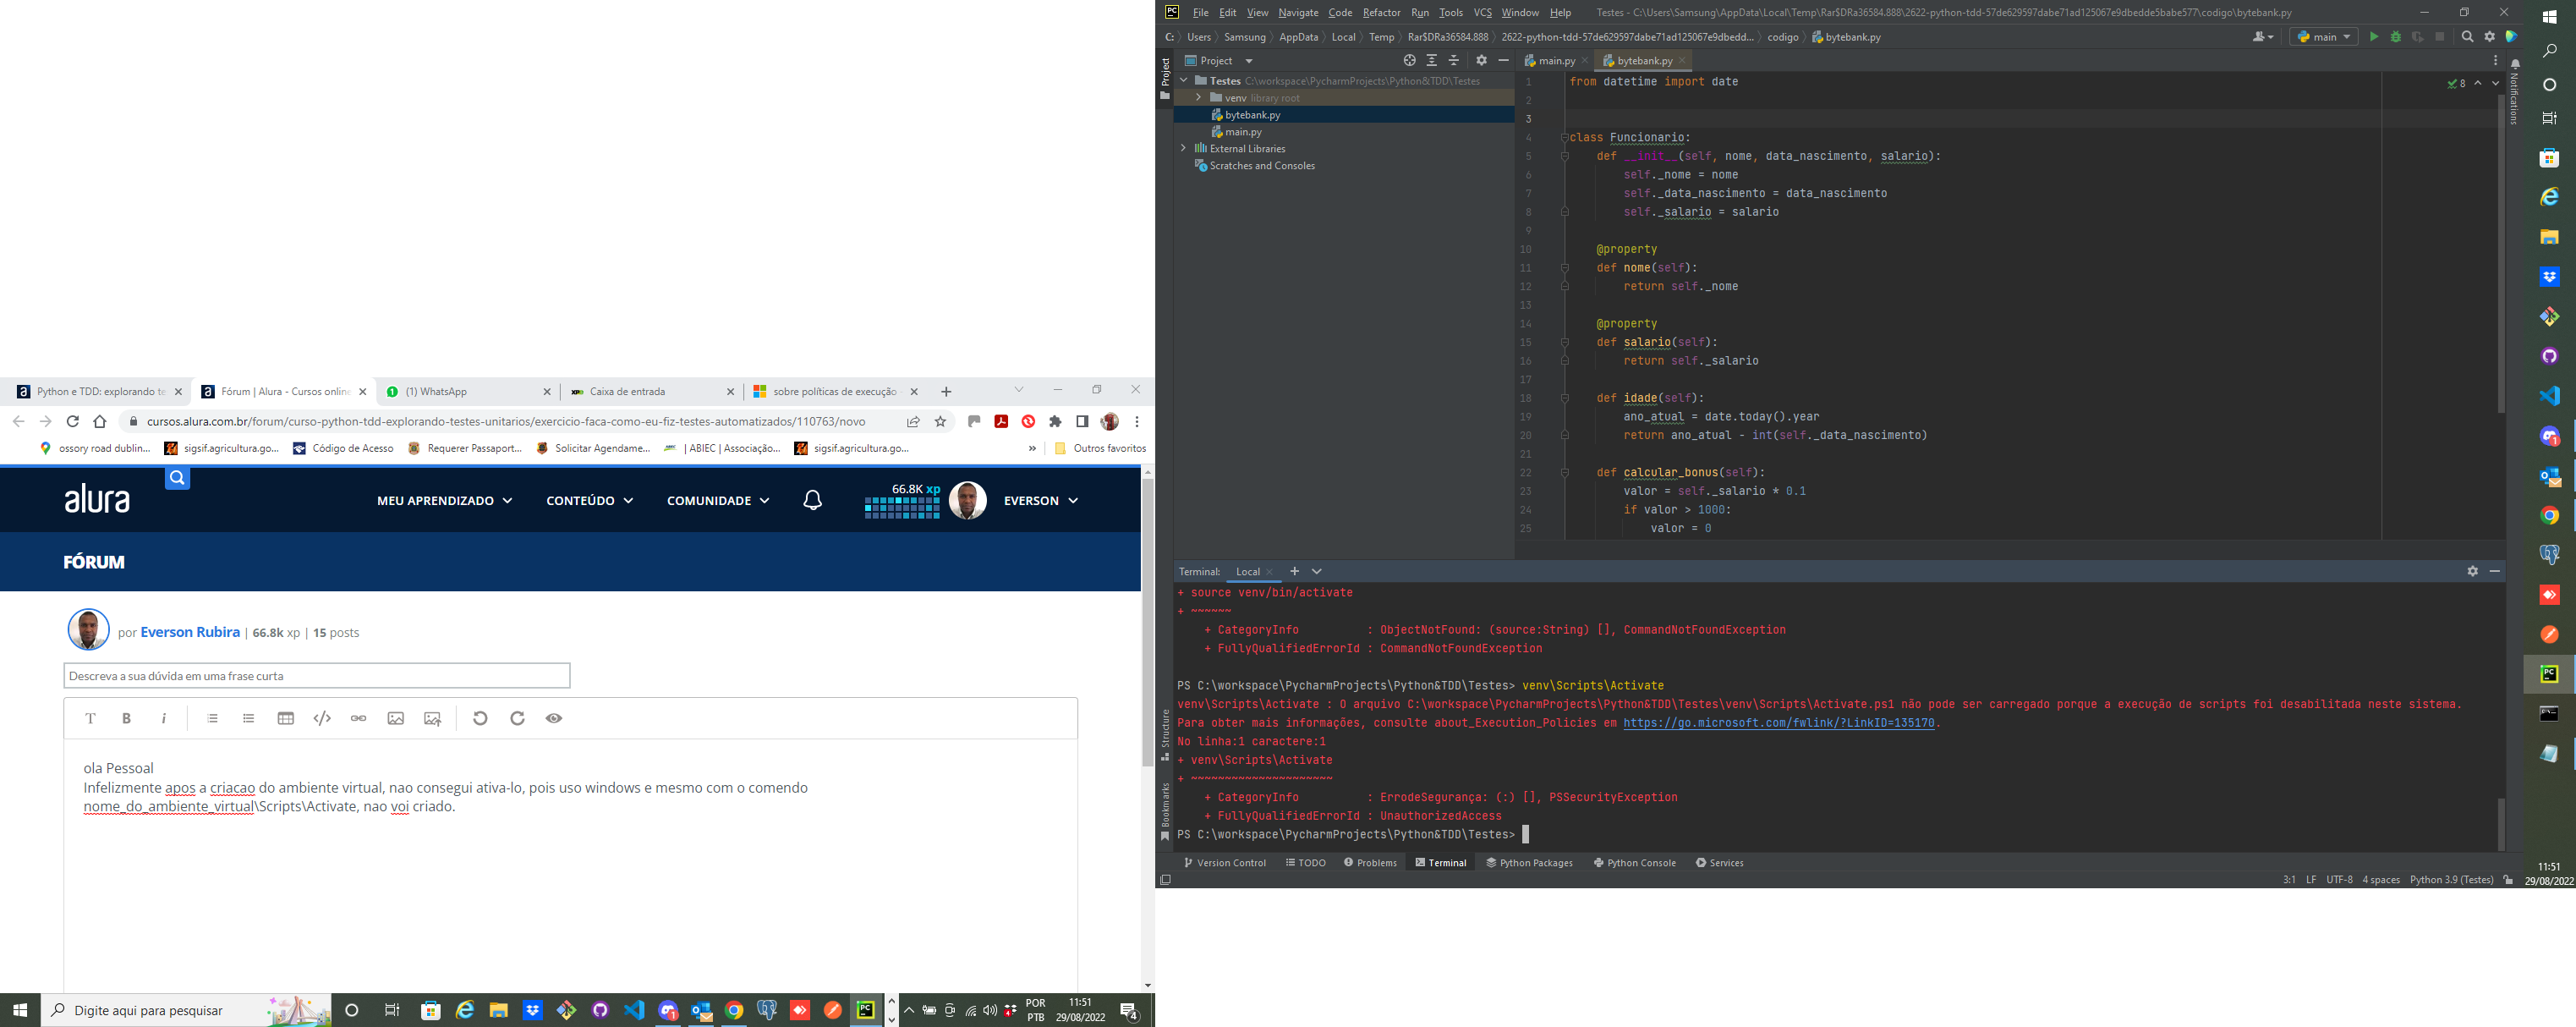Image resolution: width=2576 pixels, height=1027 pixels.
Task: Click Select Opened File target icon in Project panel
Action: [x=1409, y=61]
